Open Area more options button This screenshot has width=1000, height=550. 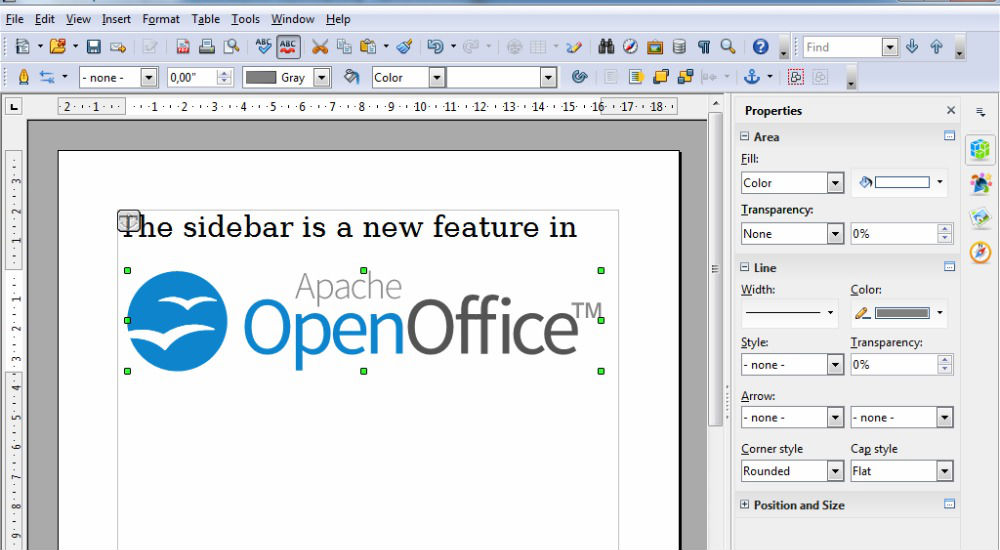pyautogui.click(x=949, y=135)
